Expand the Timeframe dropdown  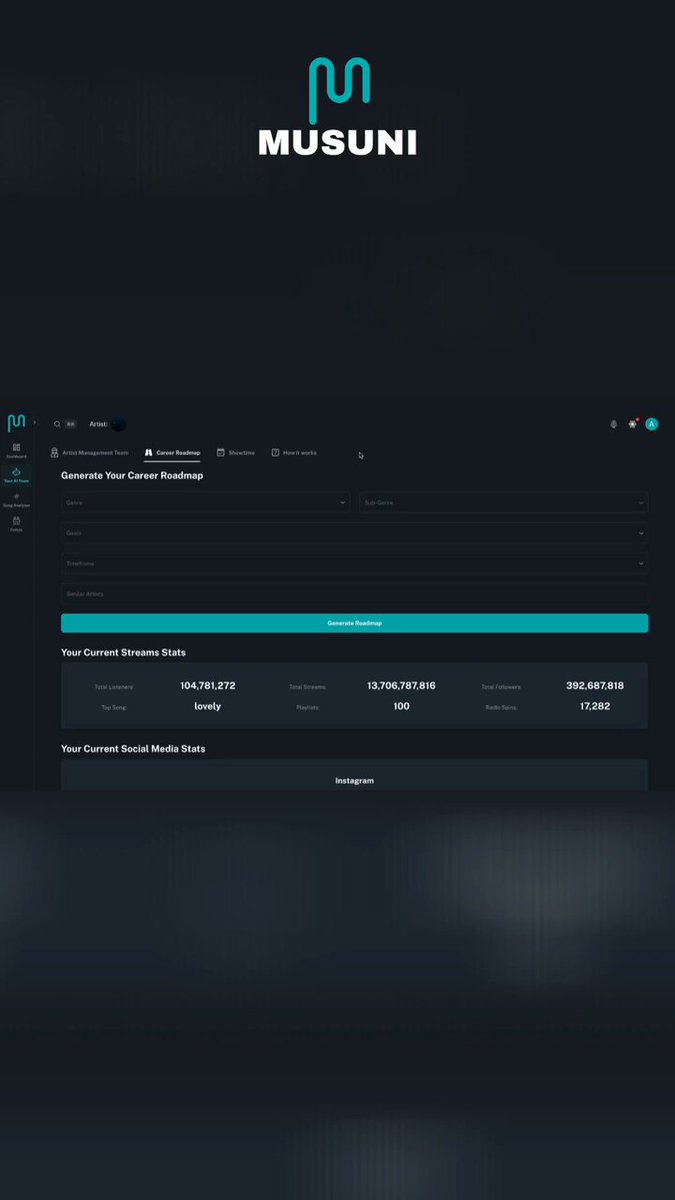(x=354, y=563)
